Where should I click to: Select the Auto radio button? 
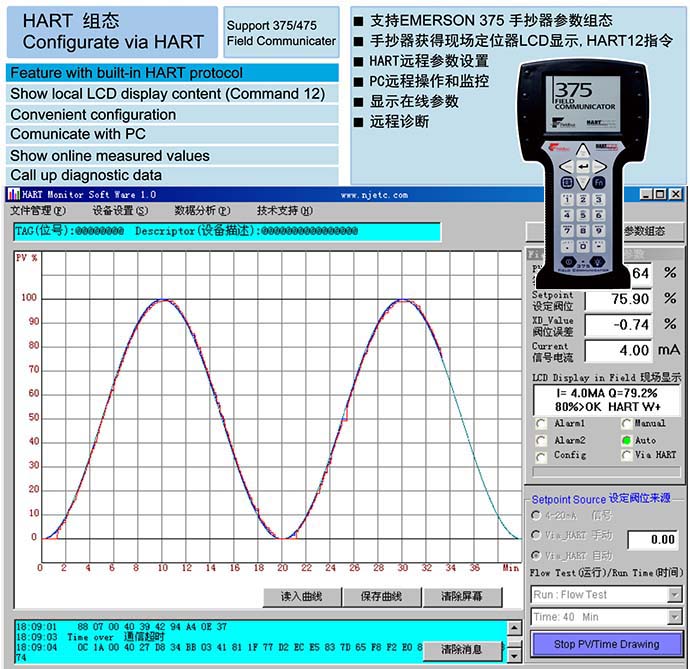[x=626, y=440]
